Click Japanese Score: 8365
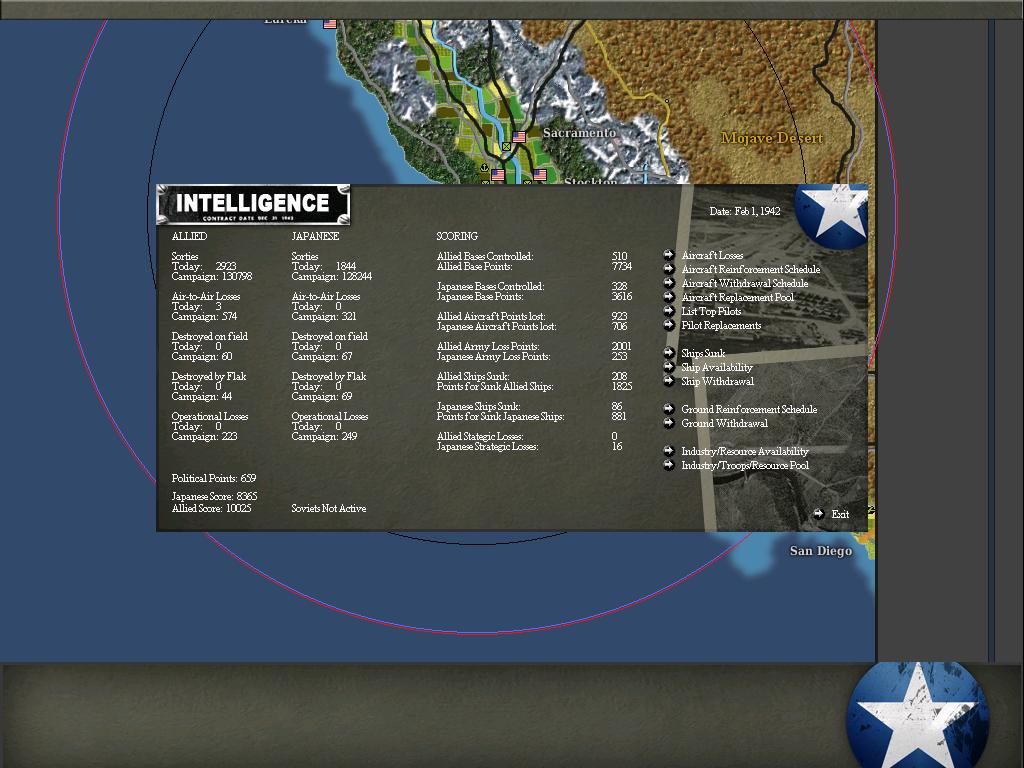This screenshot has width=1024, height=768. pyautogui.click(x=214, y=496)
